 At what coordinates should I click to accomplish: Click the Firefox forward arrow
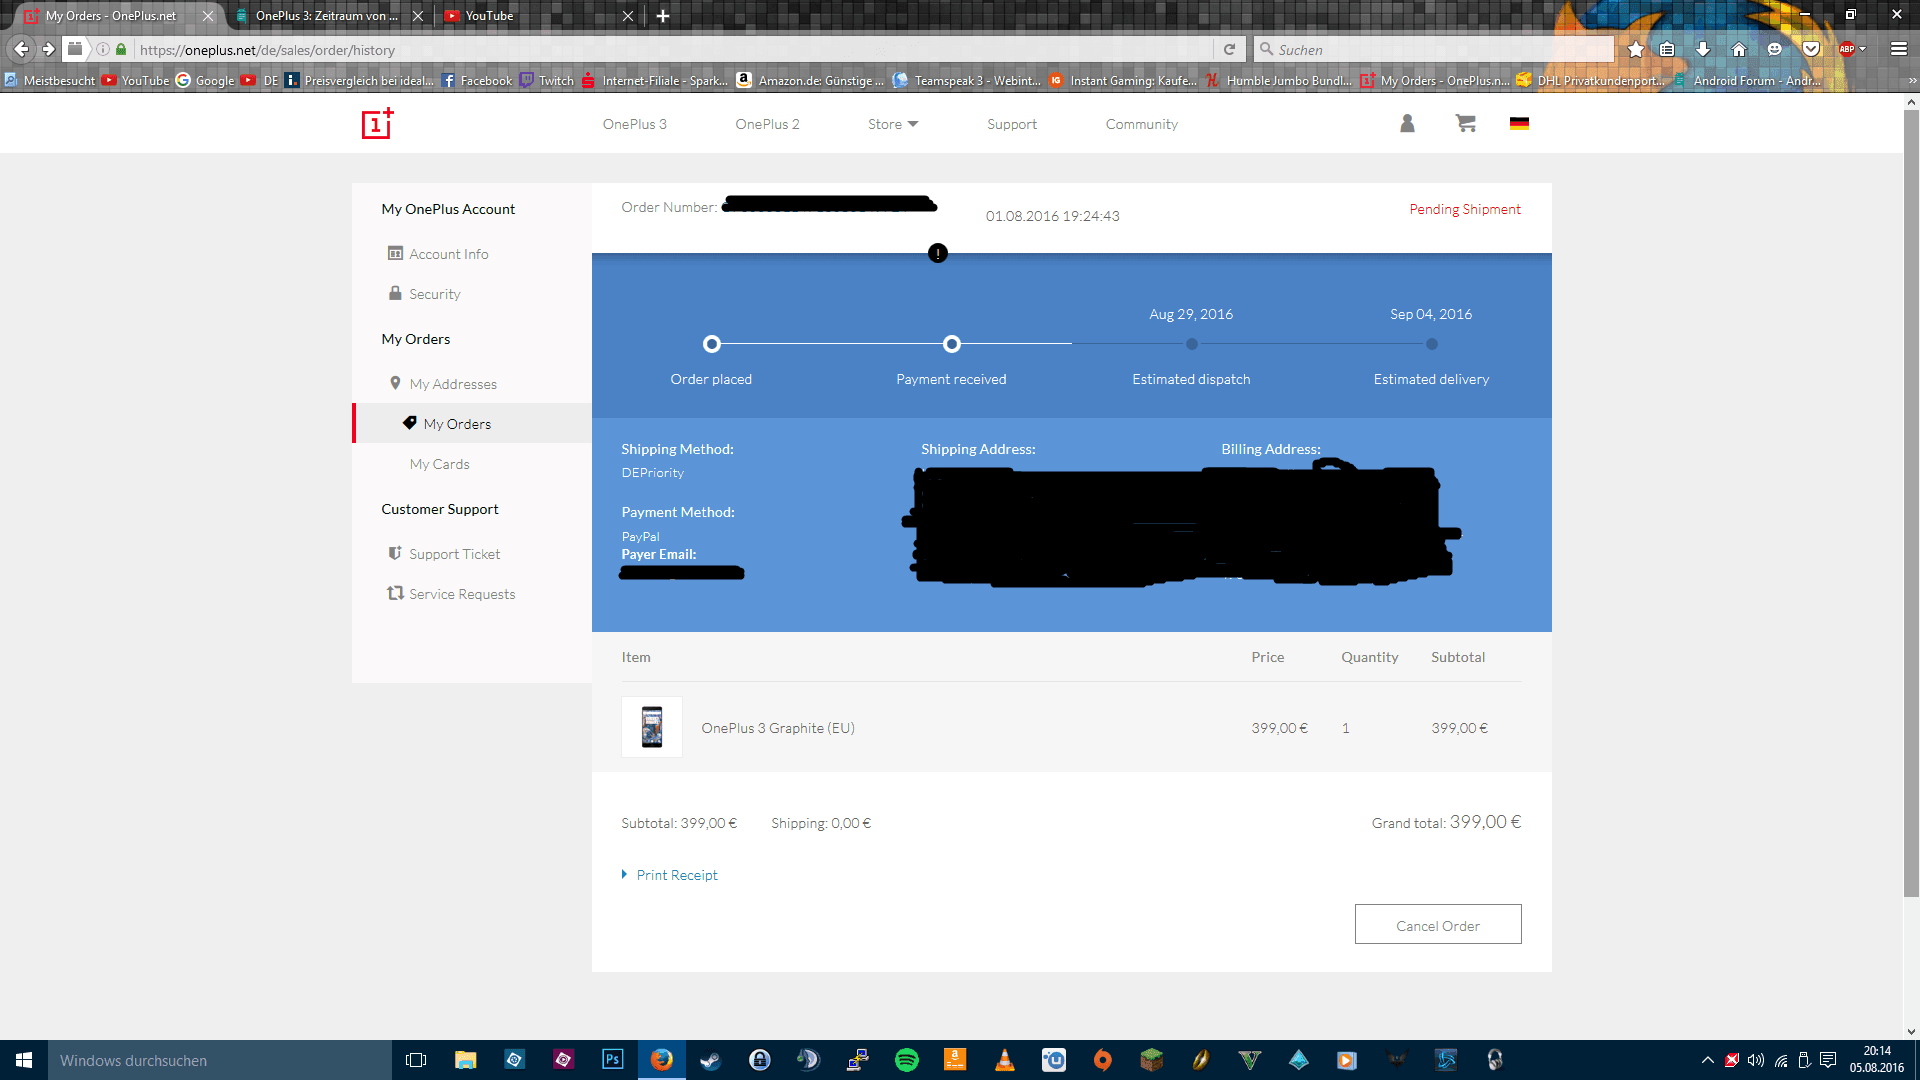coord(48,49)
